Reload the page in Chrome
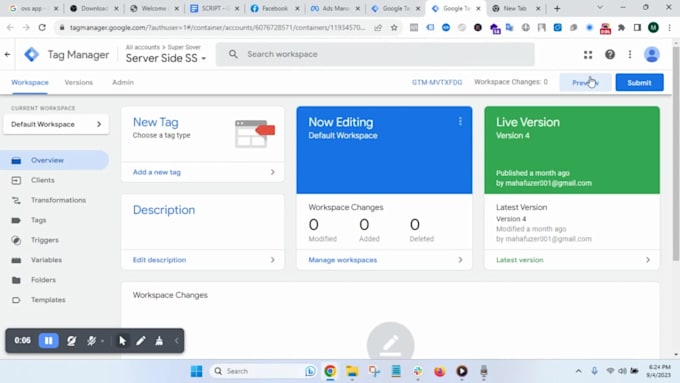The height and width of the screenshot is (383, 680). (42, 28)
